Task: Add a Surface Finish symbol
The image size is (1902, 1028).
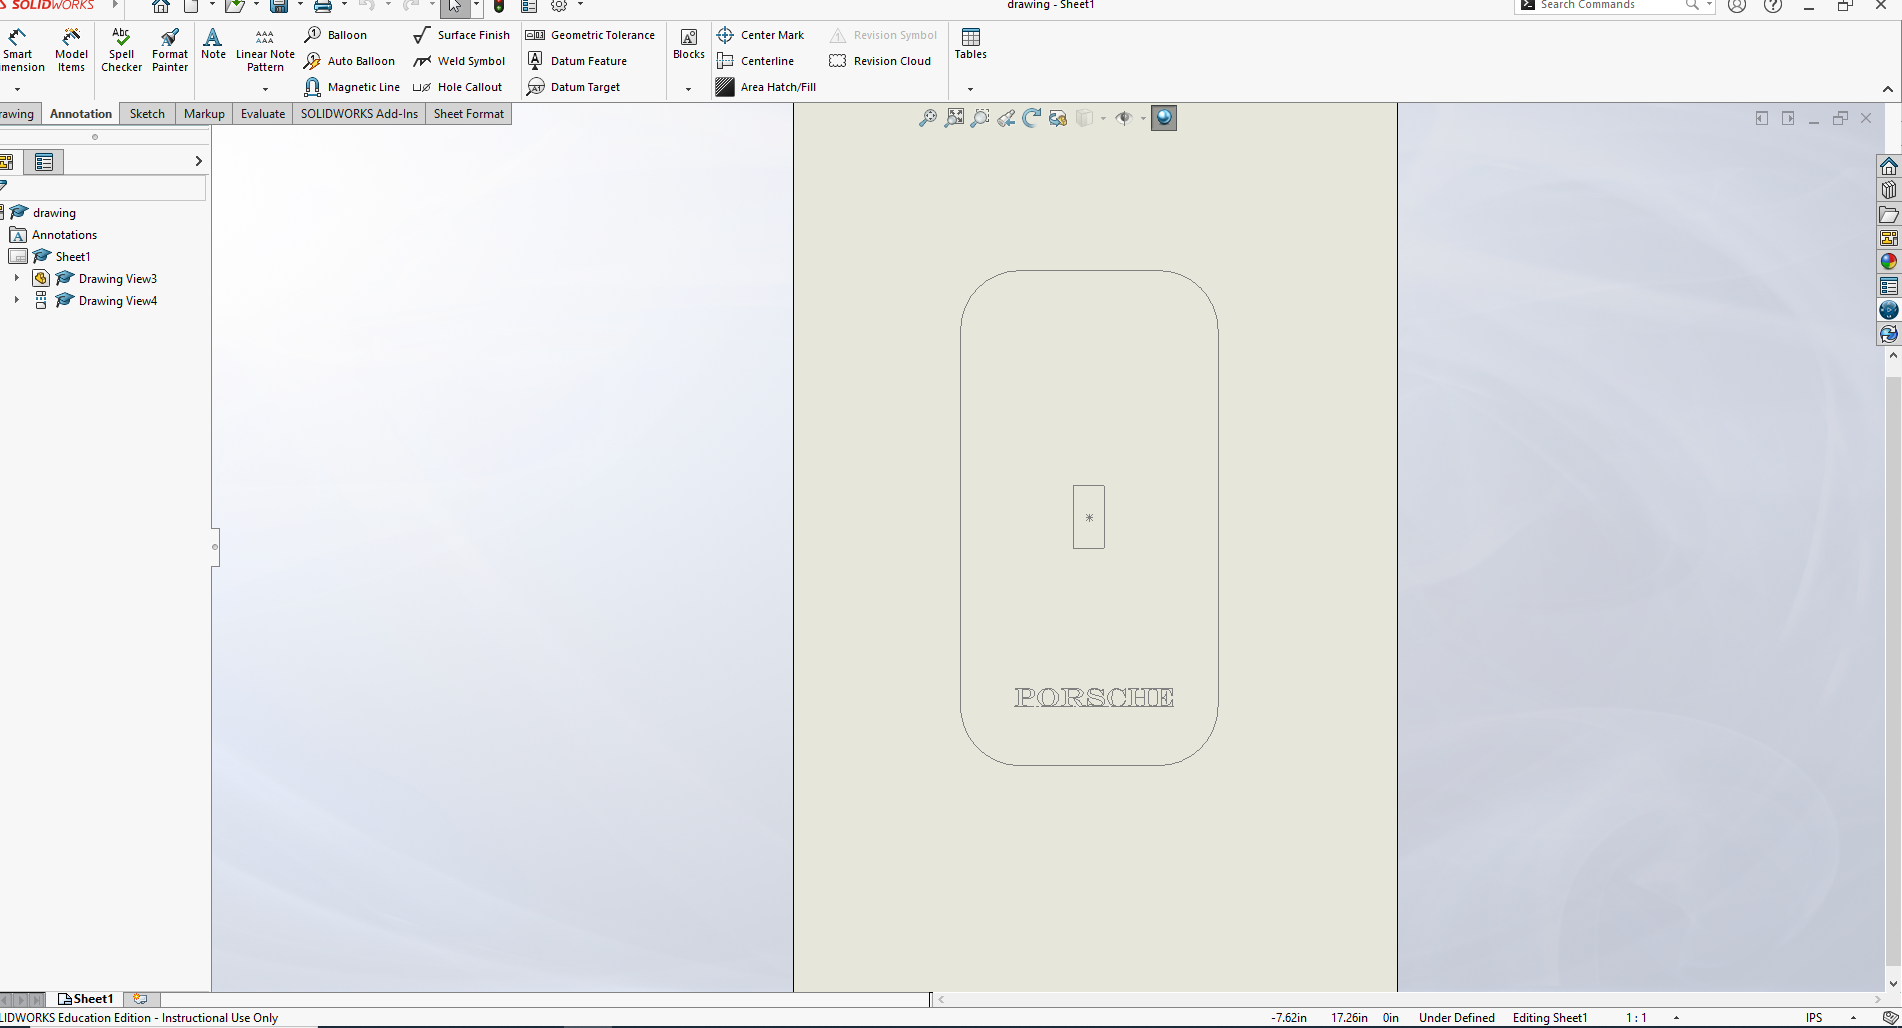Action: point(462,35)
